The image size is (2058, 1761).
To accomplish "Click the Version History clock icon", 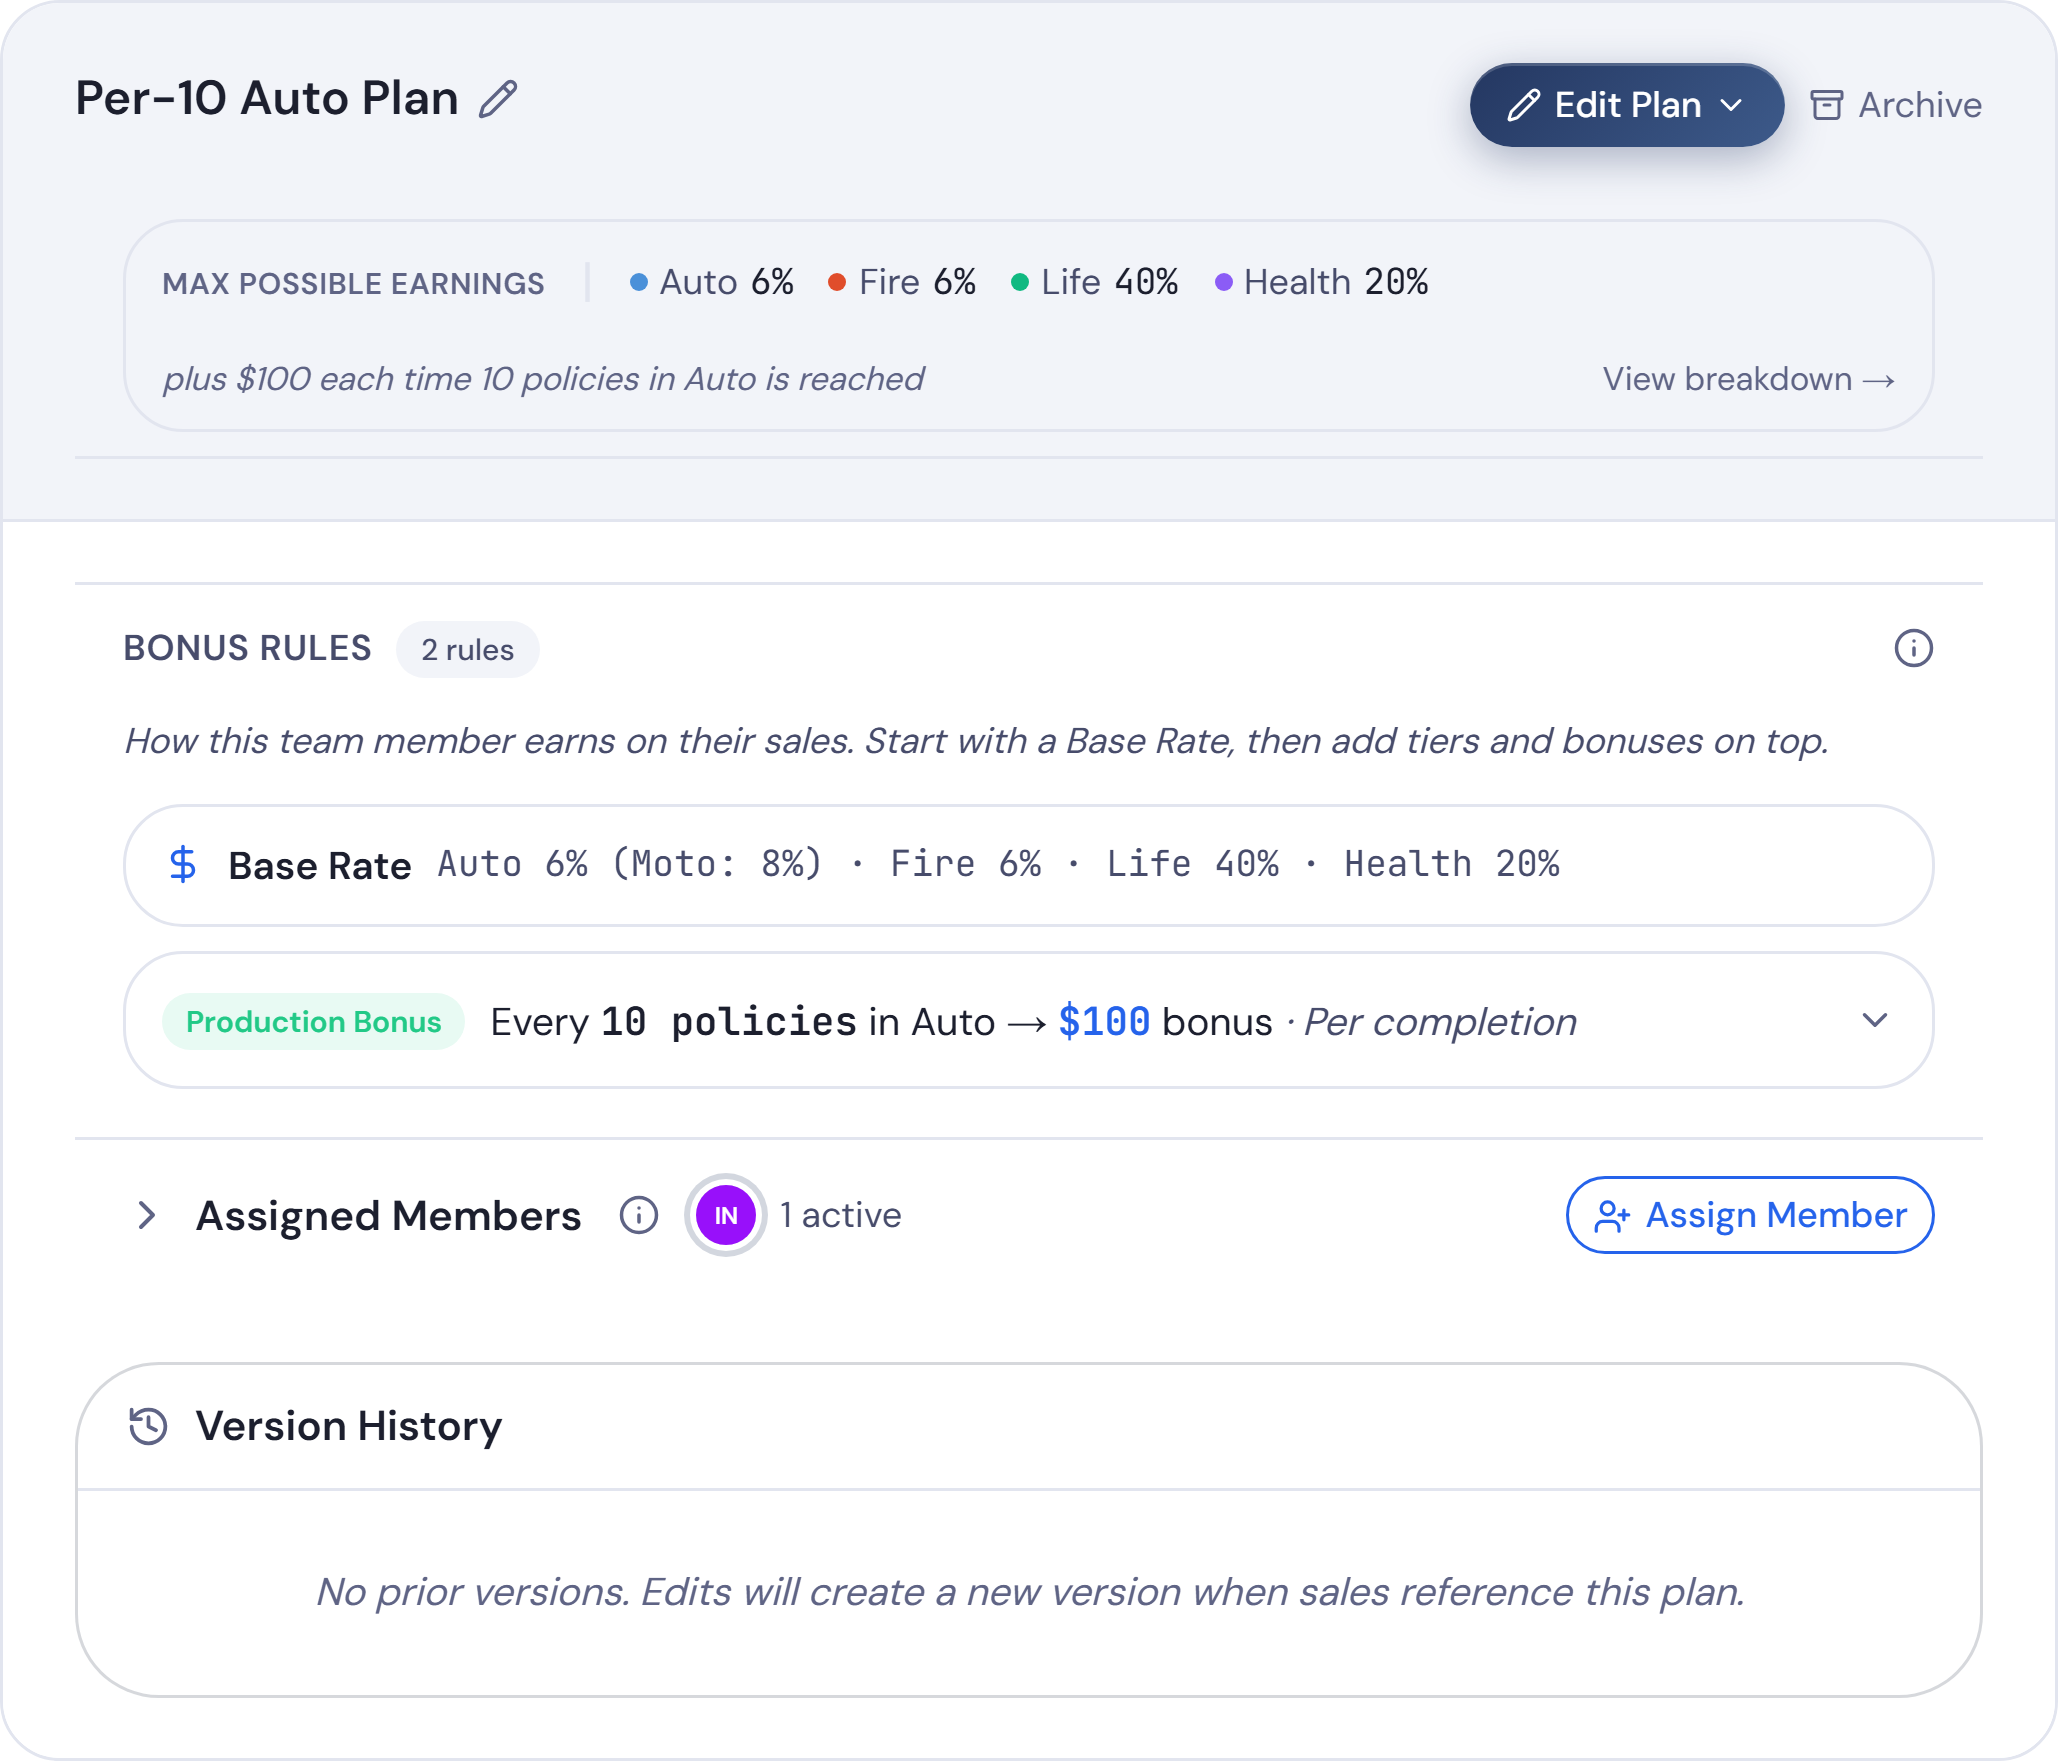I will [x=148, y=1425].
